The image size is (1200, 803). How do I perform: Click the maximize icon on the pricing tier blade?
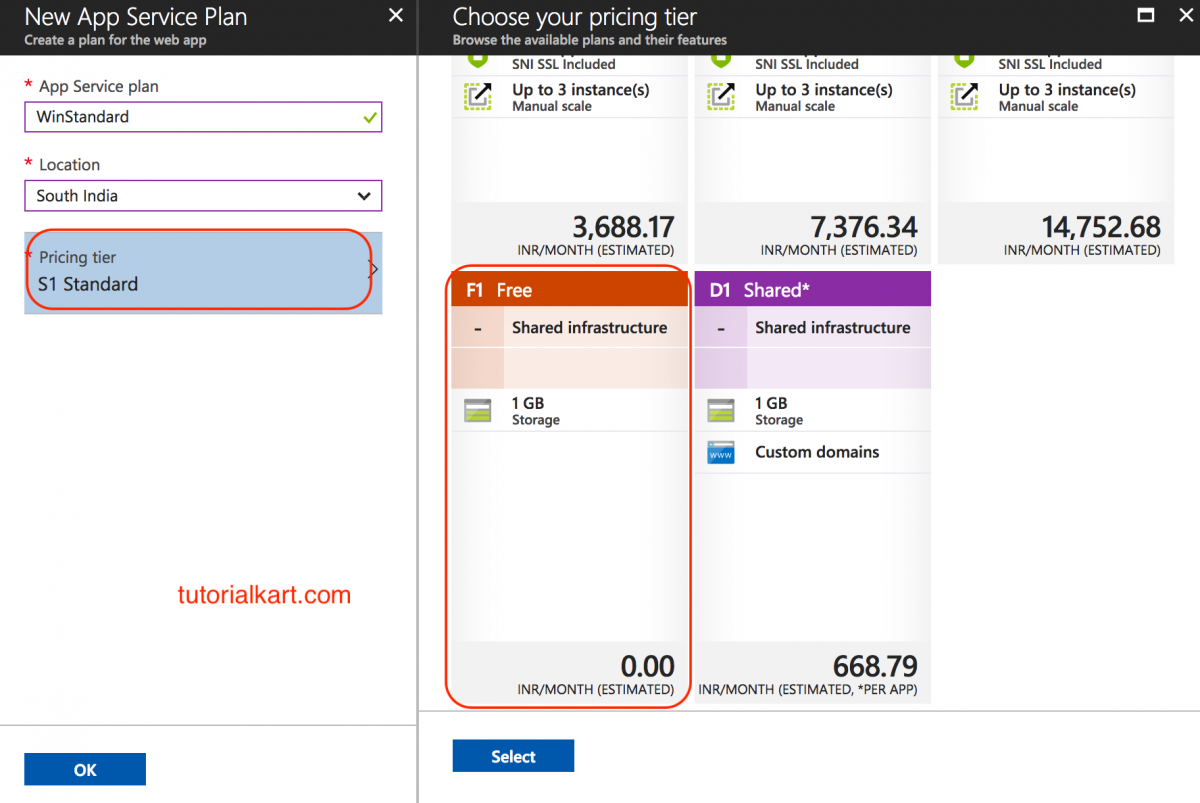(1146, 16)
